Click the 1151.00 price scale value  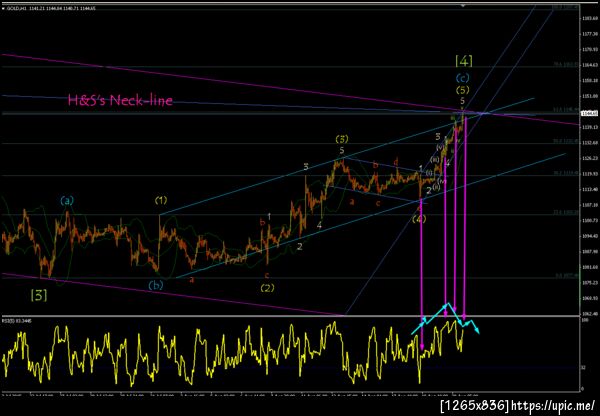tap(590, 96)
